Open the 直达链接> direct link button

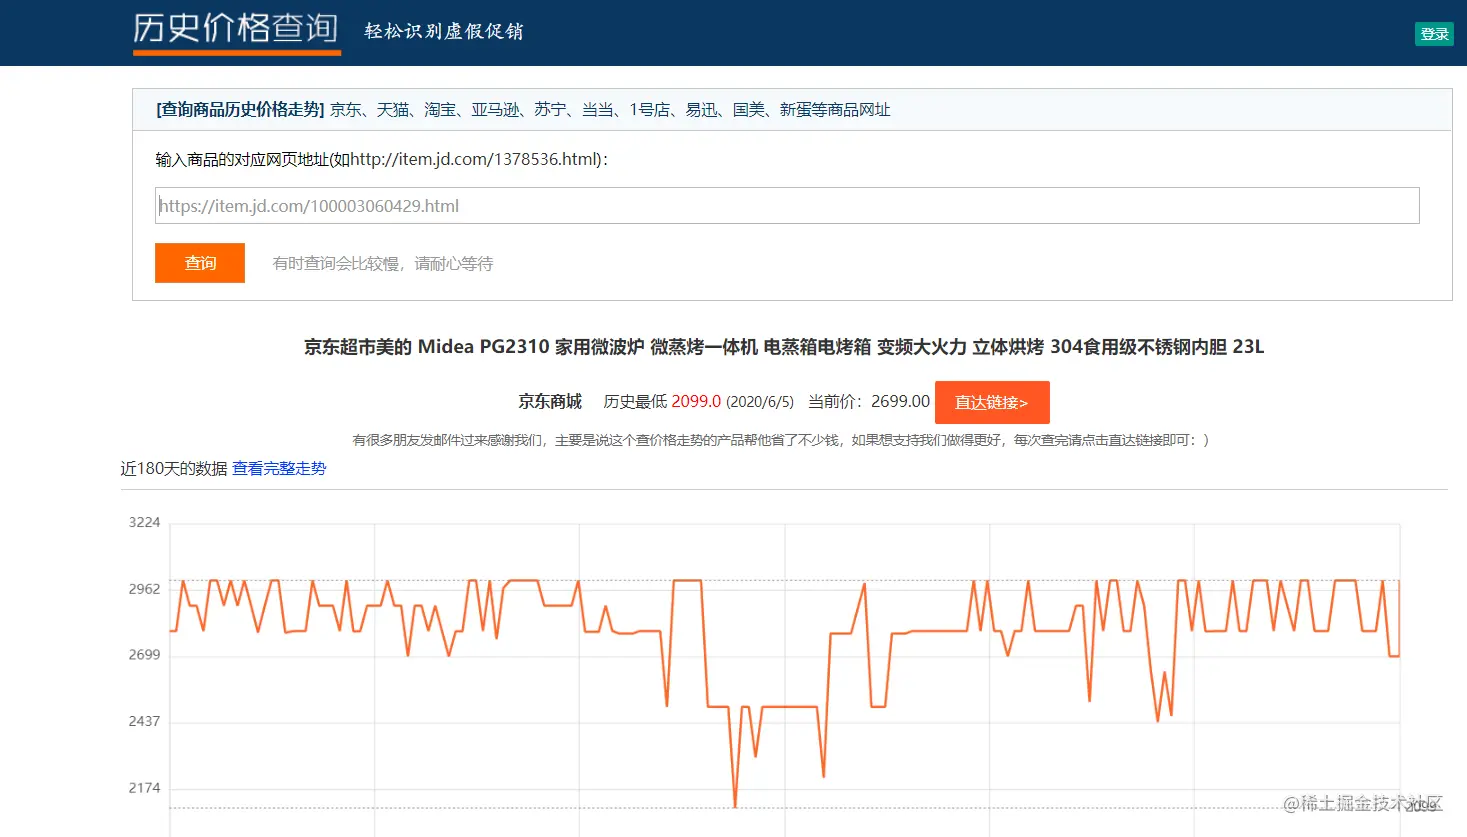[x=992, y=402]
